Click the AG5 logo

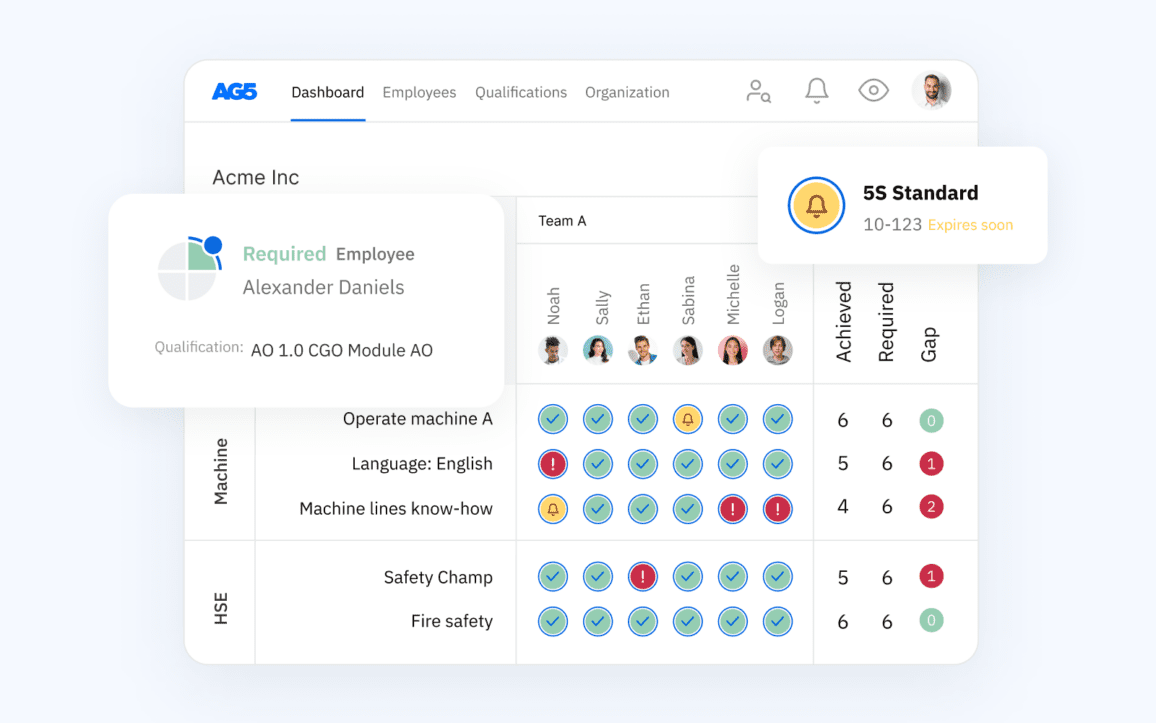click(234, 92)
